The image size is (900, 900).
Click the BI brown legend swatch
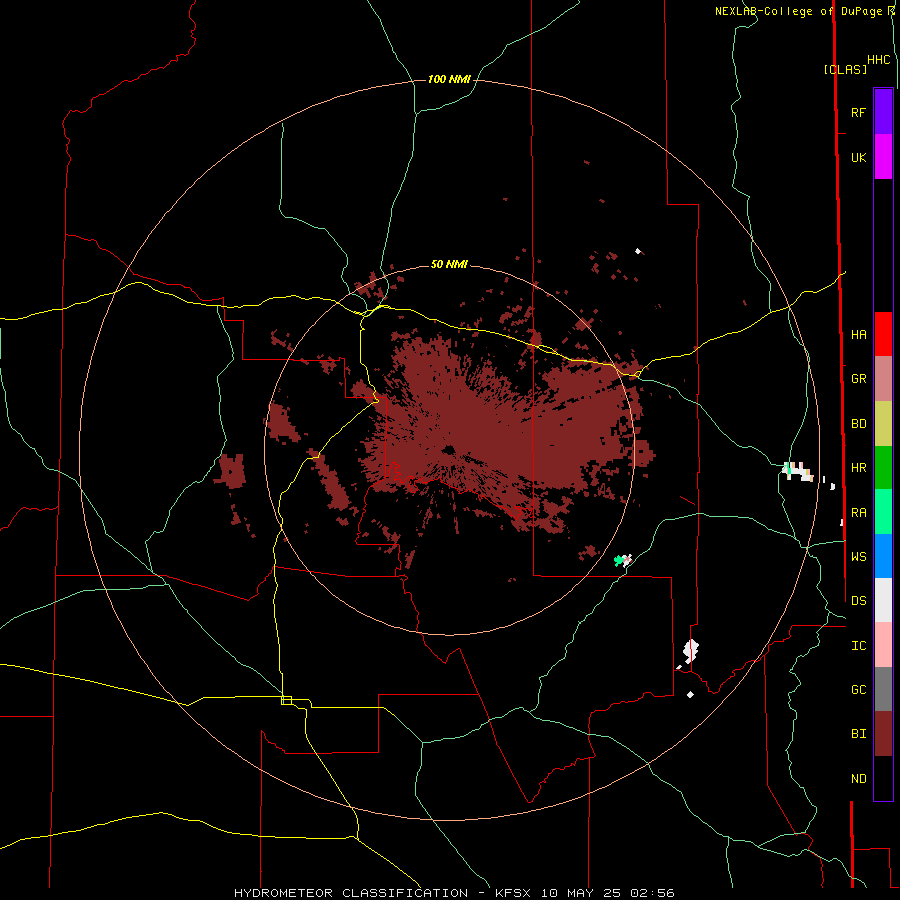pyautogui.click(x=883, y=734)
